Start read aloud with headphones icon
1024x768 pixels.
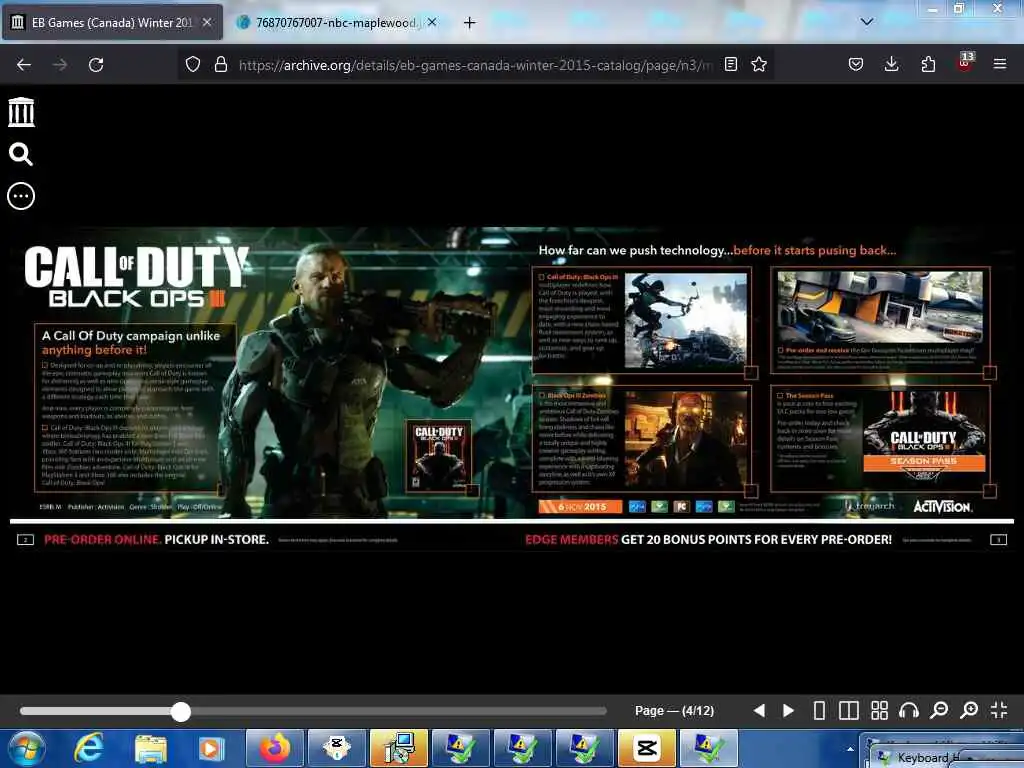(x=908, y=711)
